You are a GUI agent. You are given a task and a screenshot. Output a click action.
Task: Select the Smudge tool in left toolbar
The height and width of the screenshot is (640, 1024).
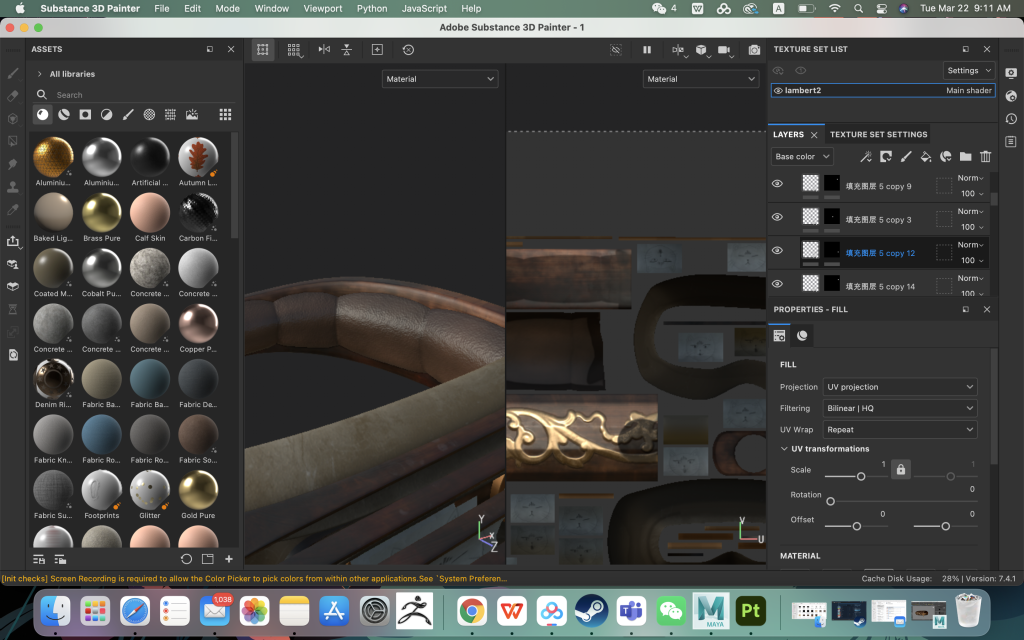coord(12,164)
